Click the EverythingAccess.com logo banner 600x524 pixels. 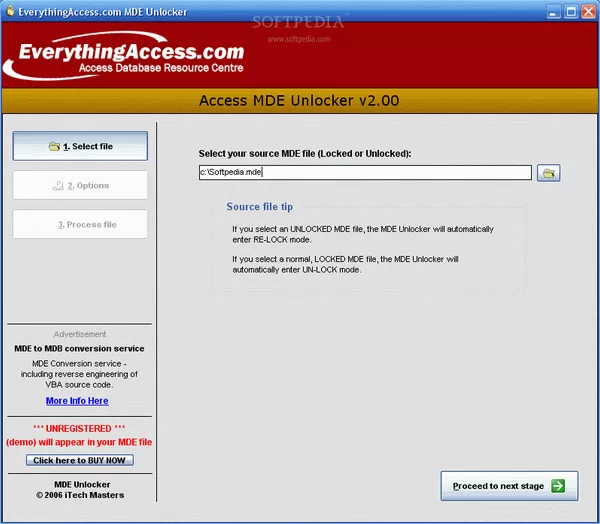click(124, 57)
